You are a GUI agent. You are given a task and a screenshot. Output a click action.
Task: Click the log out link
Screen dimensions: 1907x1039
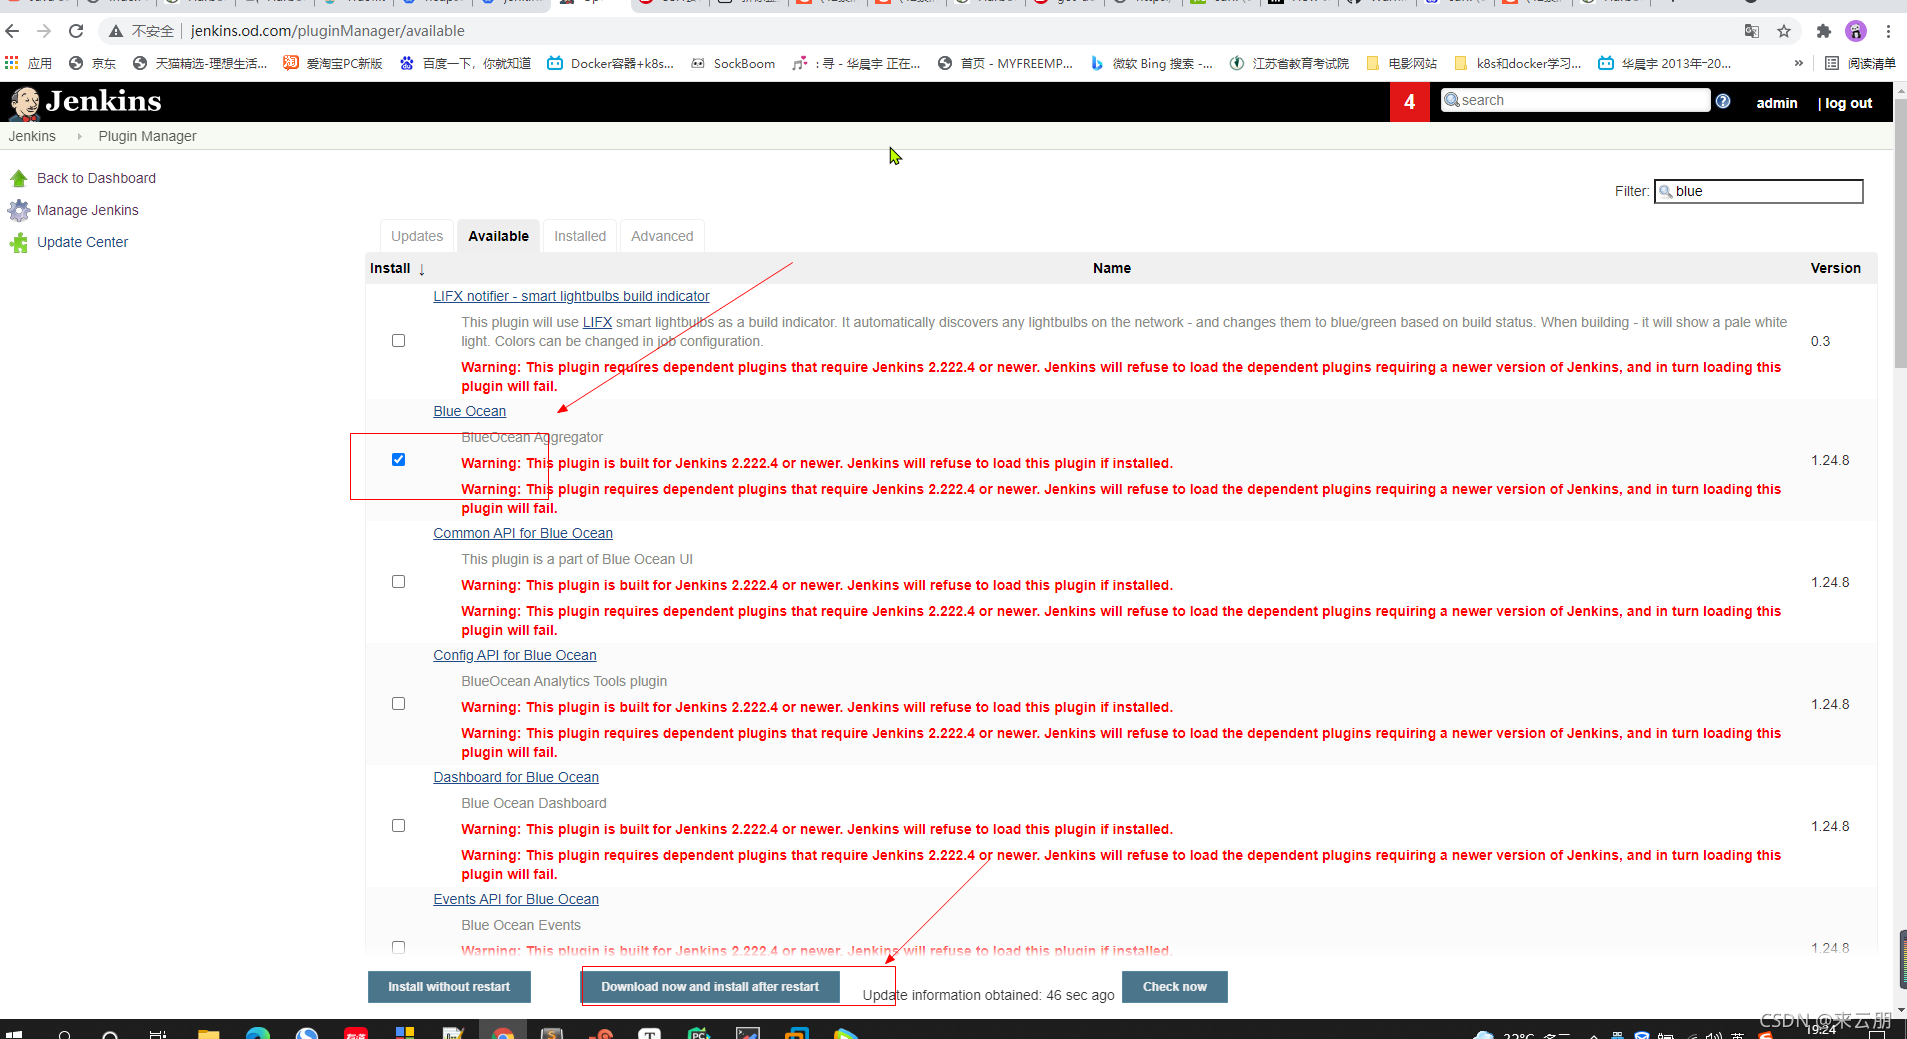point(1848,103)
